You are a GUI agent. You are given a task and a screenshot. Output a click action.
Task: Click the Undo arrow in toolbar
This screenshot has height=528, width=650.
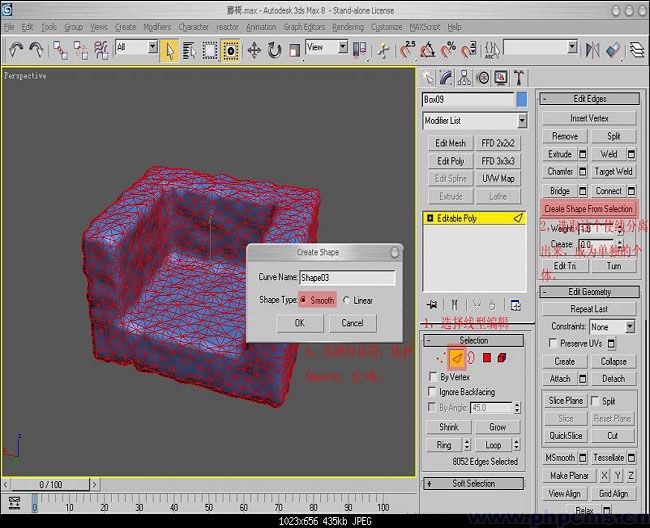pyautogui.click(x=16, y=49)
